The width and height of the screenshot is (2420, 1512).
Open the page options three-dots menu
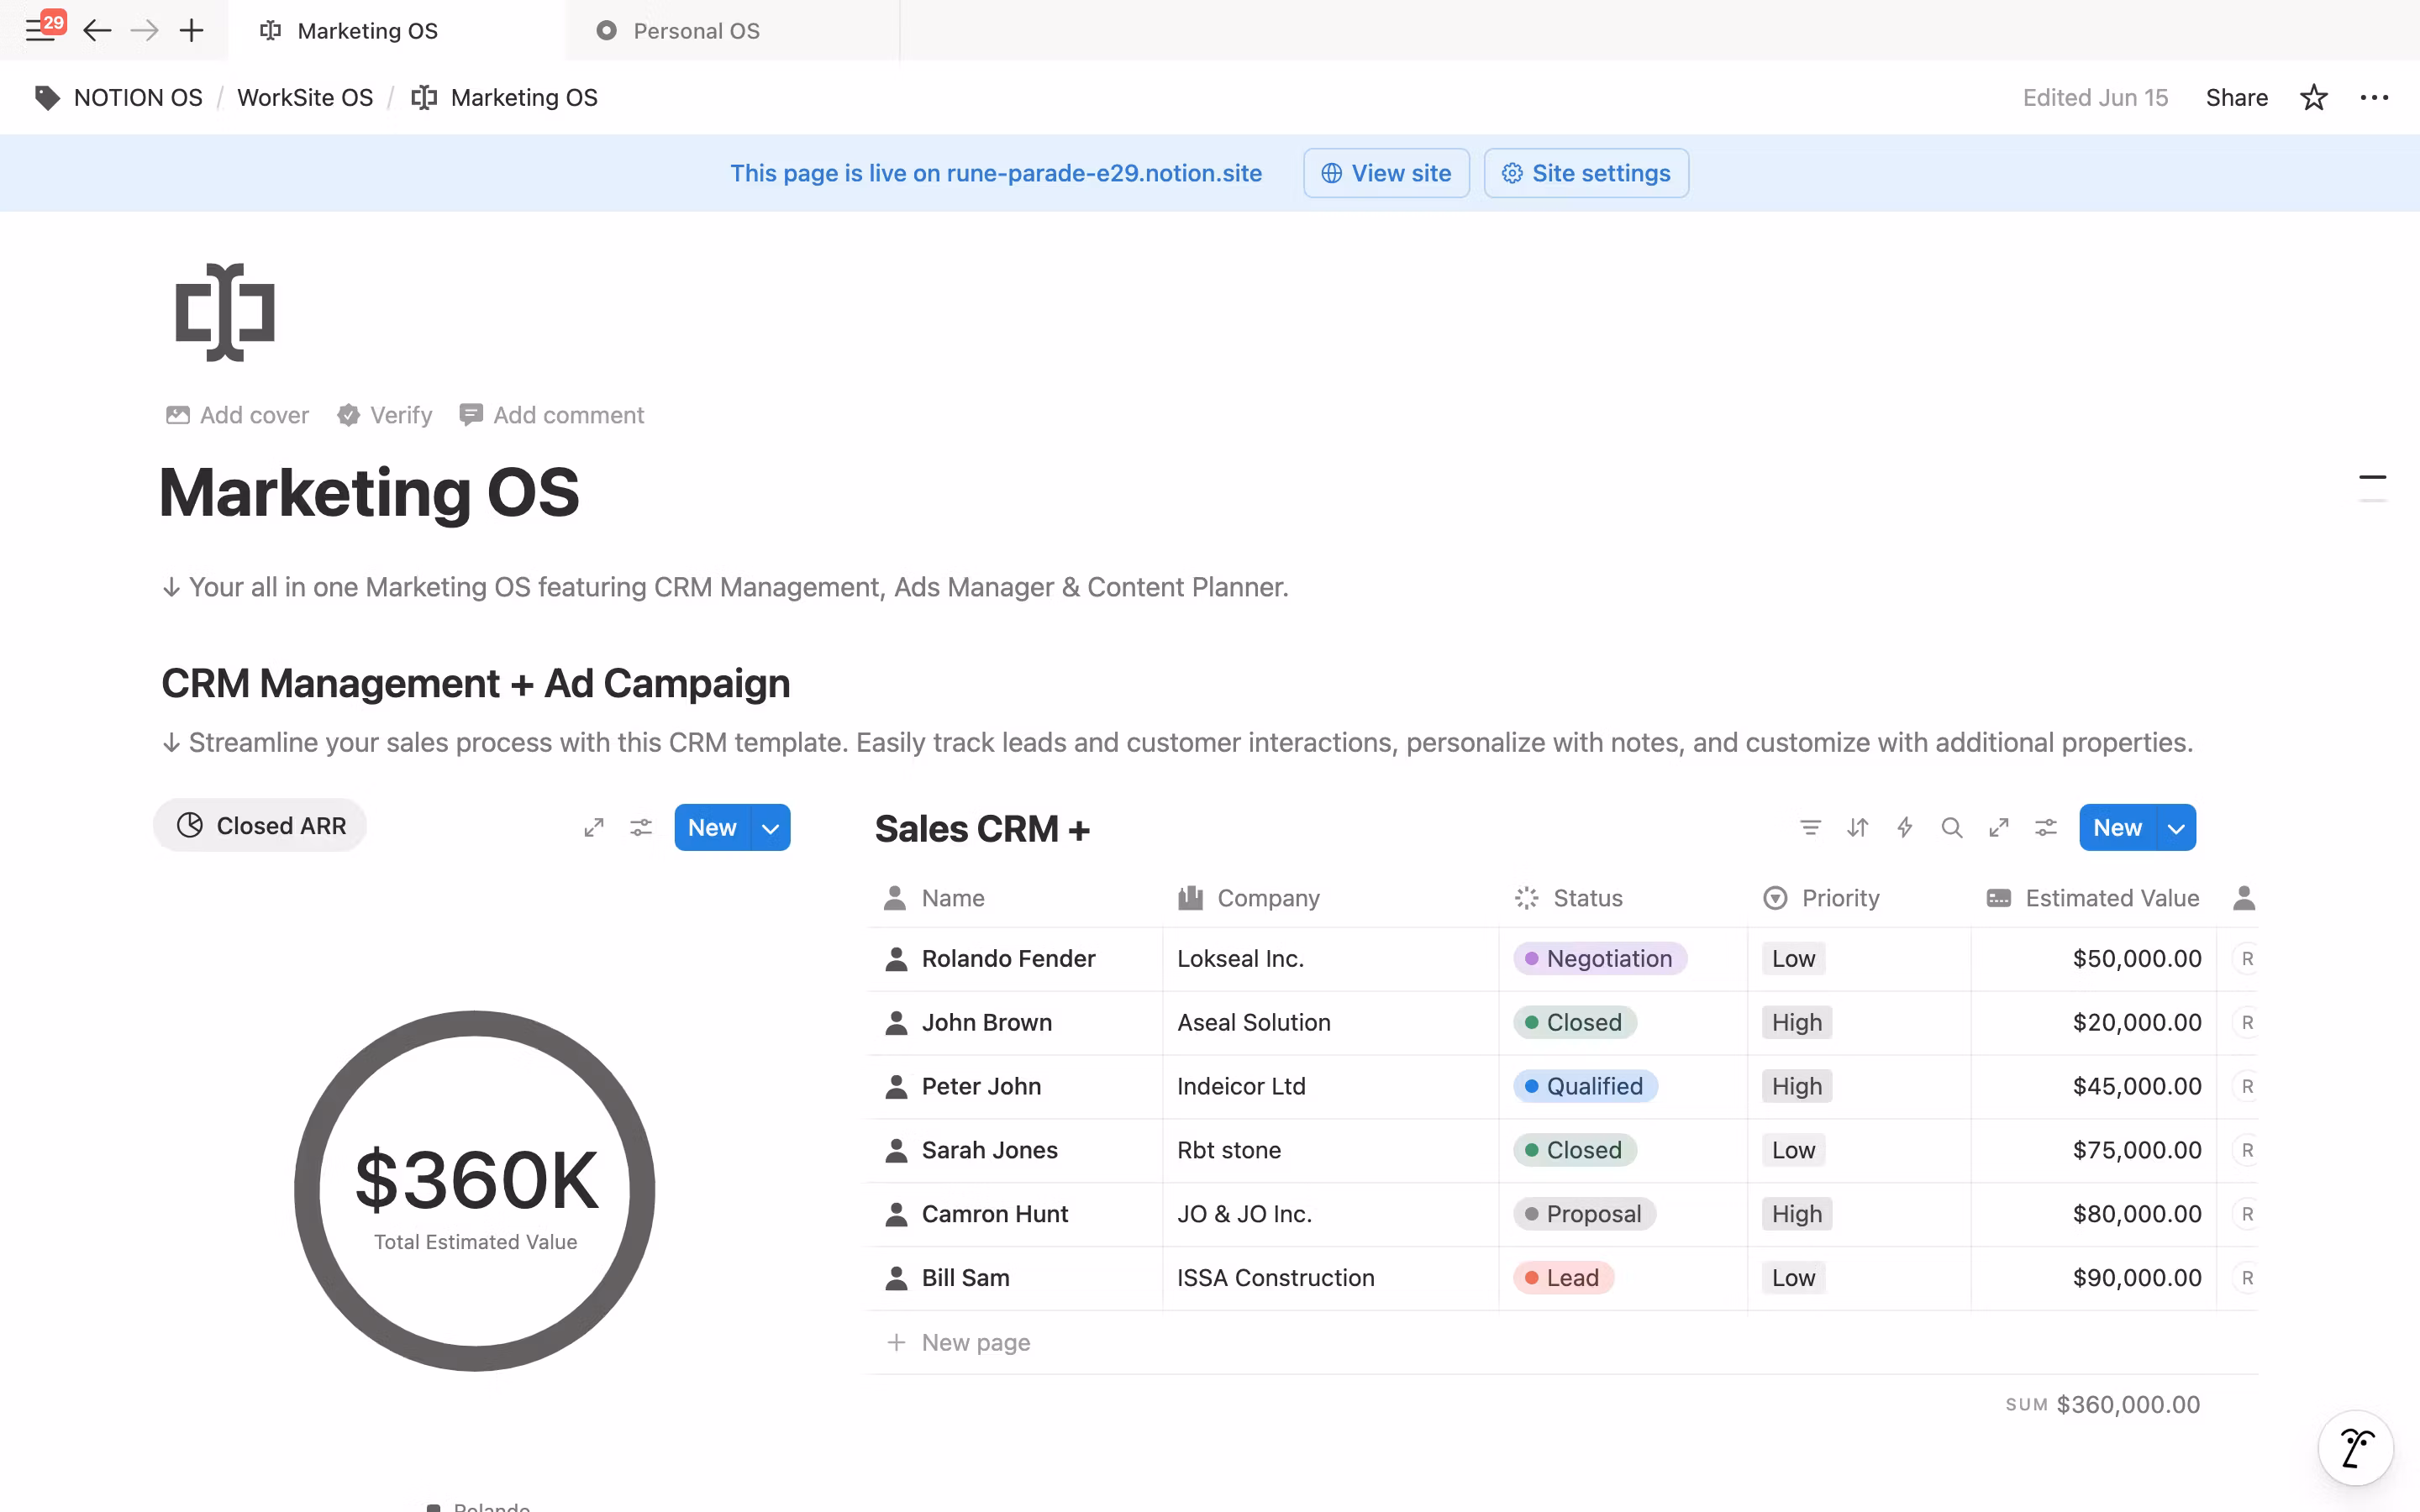[x=2374, y=97]
